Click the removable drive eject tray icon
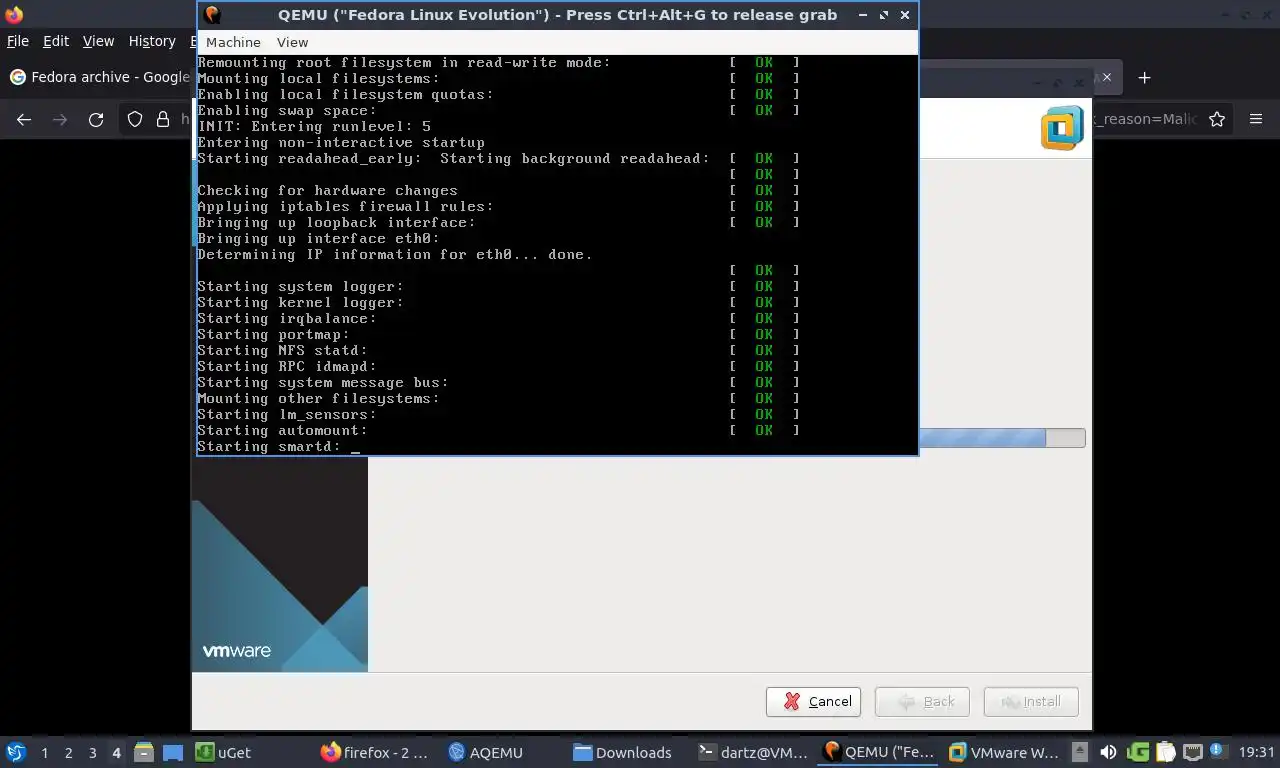Screen dimensions: 1280x768 [x=1080, y=752]
